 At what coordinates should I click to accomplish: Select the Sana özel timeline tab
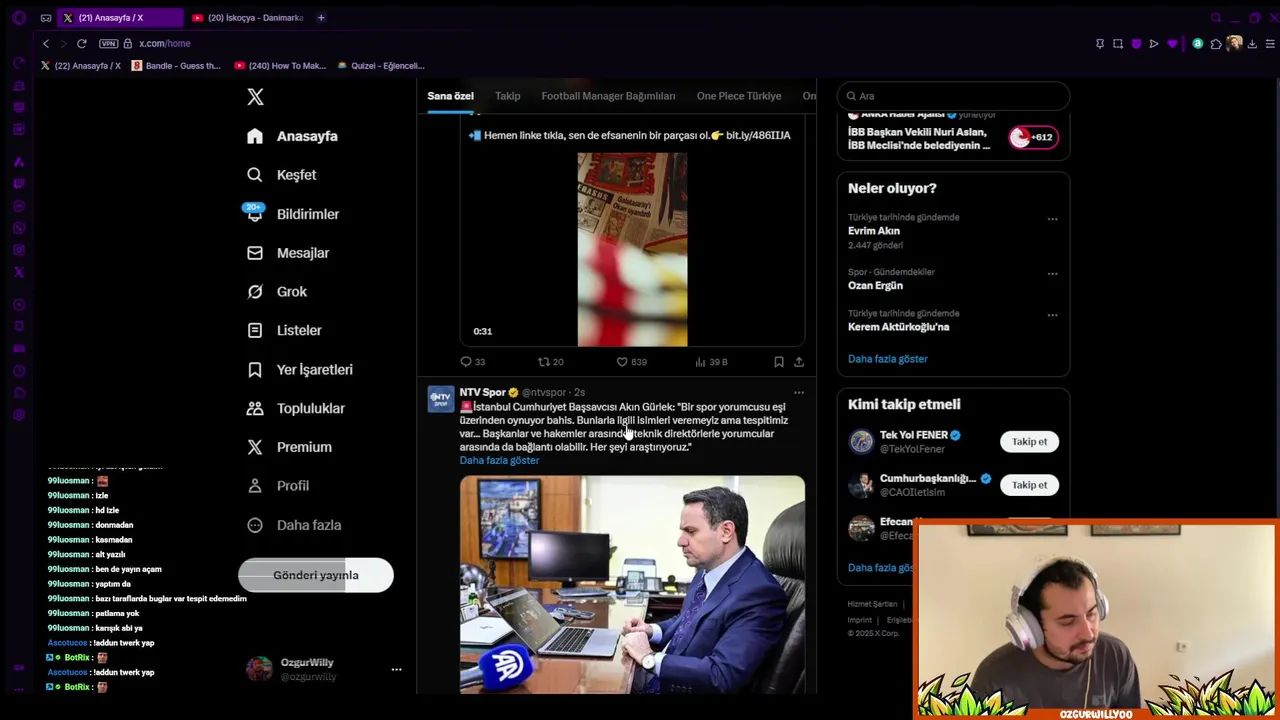pyautogui.click(x=450, y=96)
